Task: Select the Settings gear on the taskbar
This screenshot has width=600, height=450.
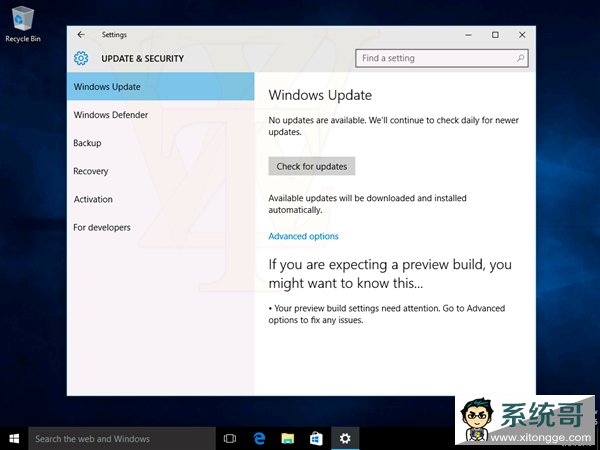Action: point(345,439)
